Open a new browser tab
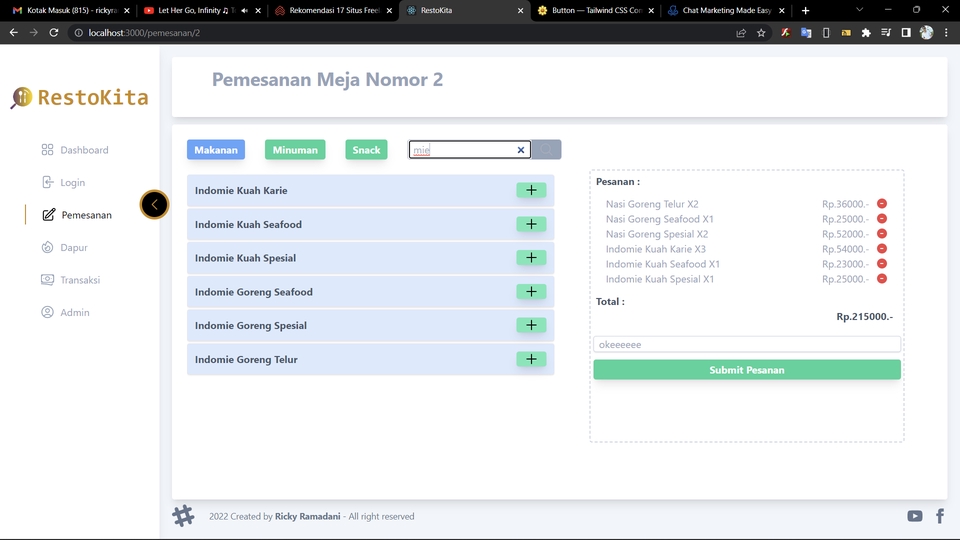This screenshot has width=960, height=540. point(805,10)
